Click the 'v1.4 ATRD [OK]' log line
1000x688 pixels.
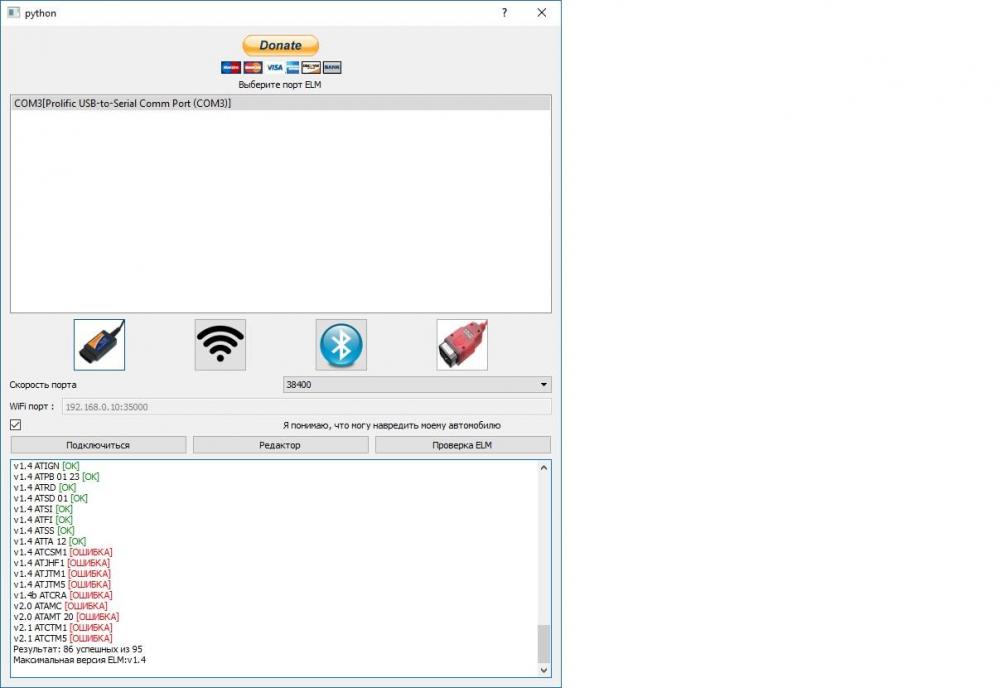tap(45, 488)
